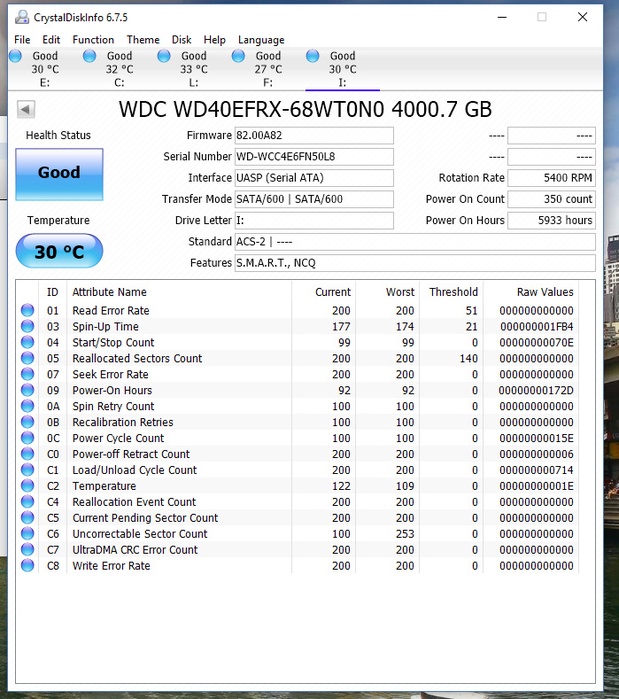Click the Interface field UASP (Serial ATA)

click(314, 178)
